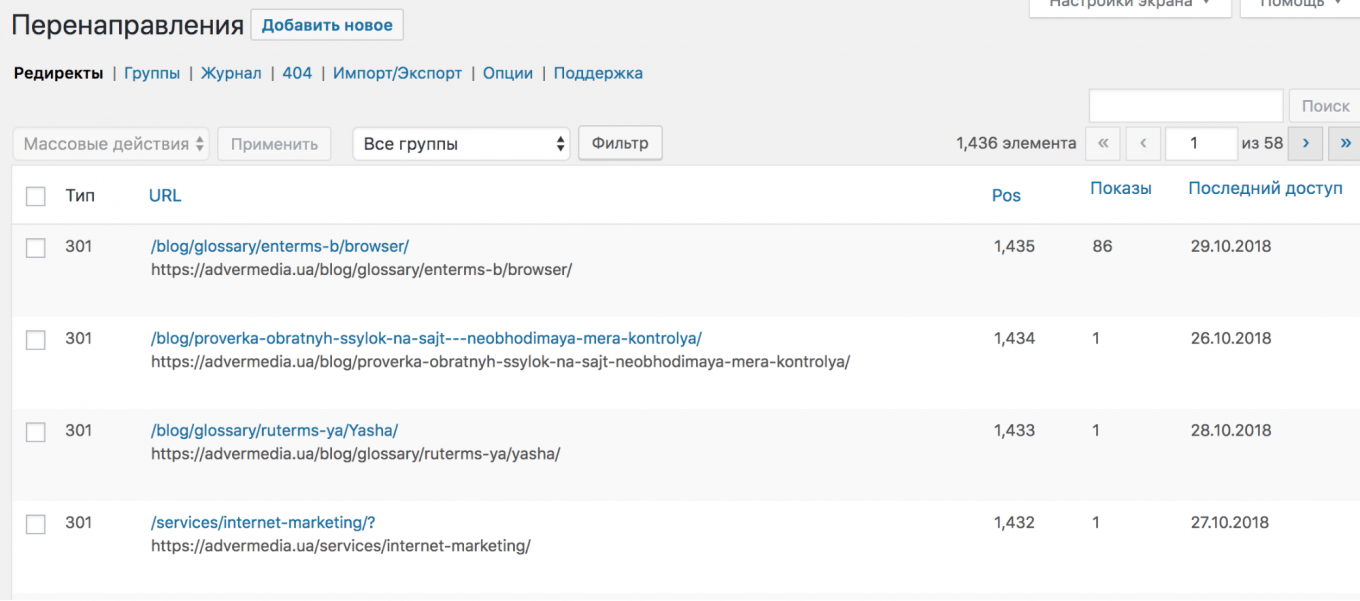Open the 404 tab
Screen dimensions: 1360x601
tap(297, 73)
